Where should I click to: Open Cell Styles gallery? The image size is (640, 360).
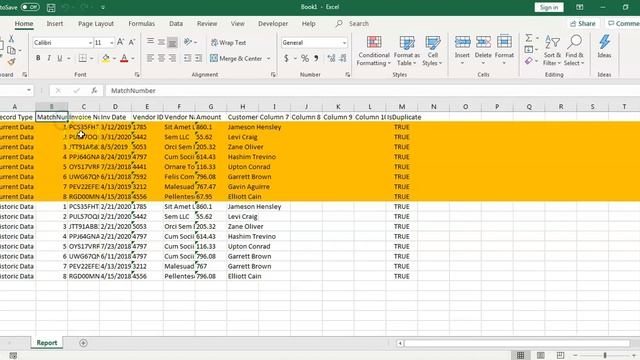[432, 51]
